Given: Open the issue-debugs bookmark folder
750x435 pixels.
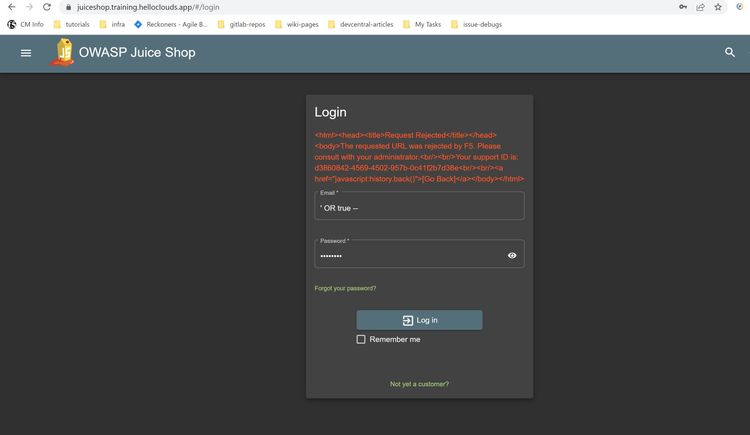Looking at the screenshot, I should (x=476, y=24).
